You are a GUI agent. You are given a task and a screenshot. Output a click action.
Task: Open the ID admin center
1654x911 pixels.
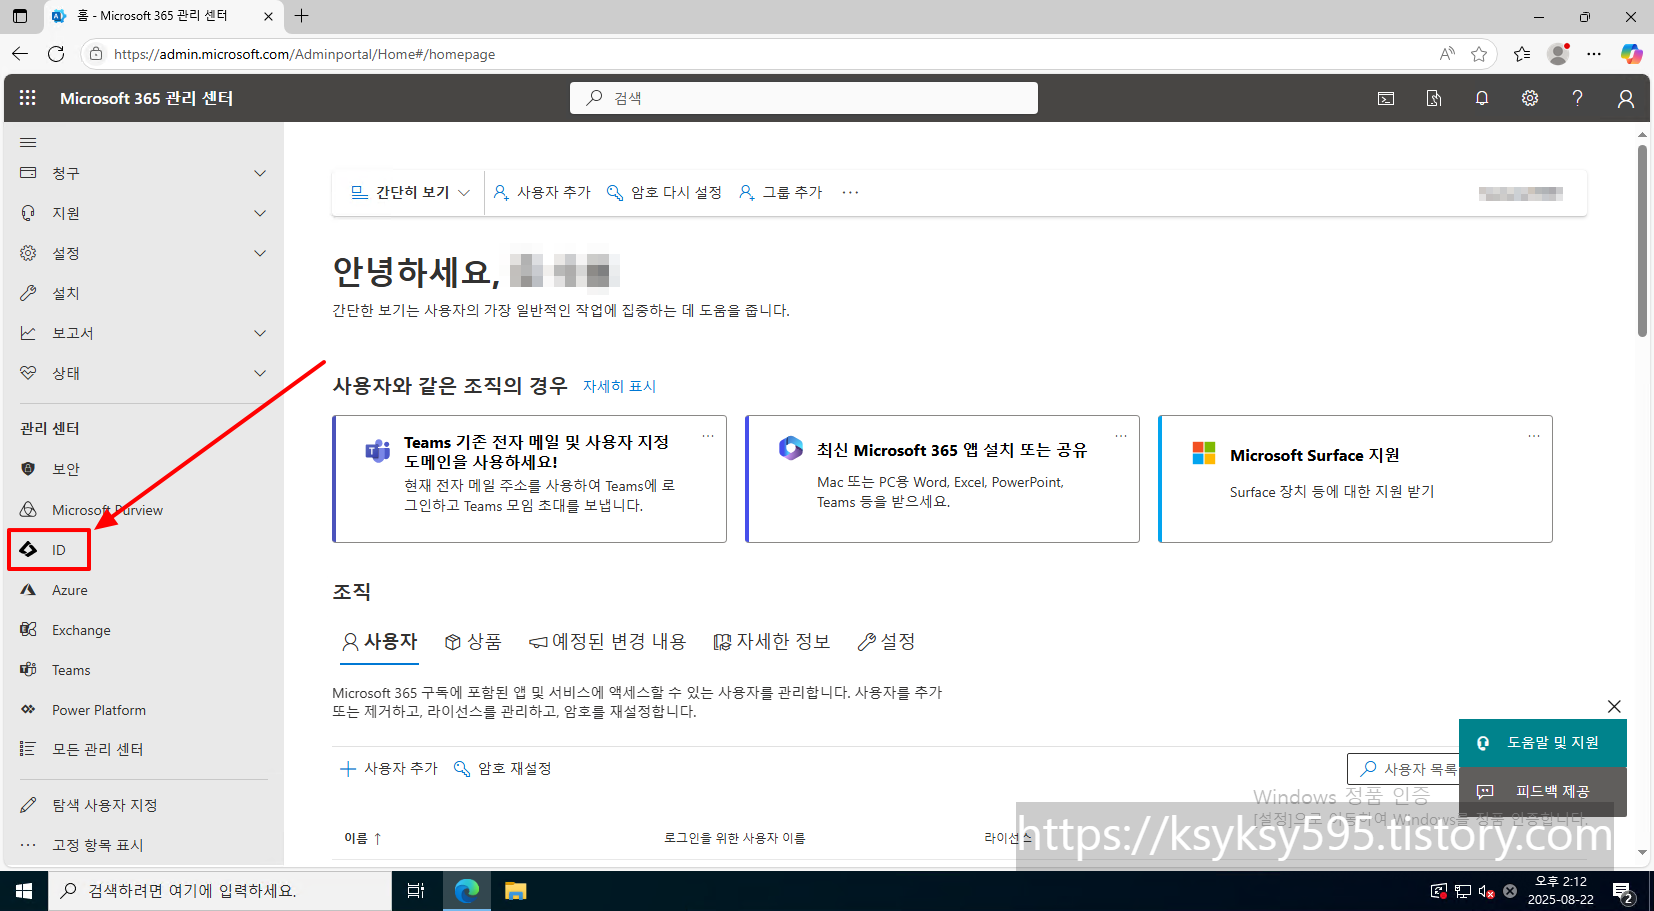(x=49, y=550)
